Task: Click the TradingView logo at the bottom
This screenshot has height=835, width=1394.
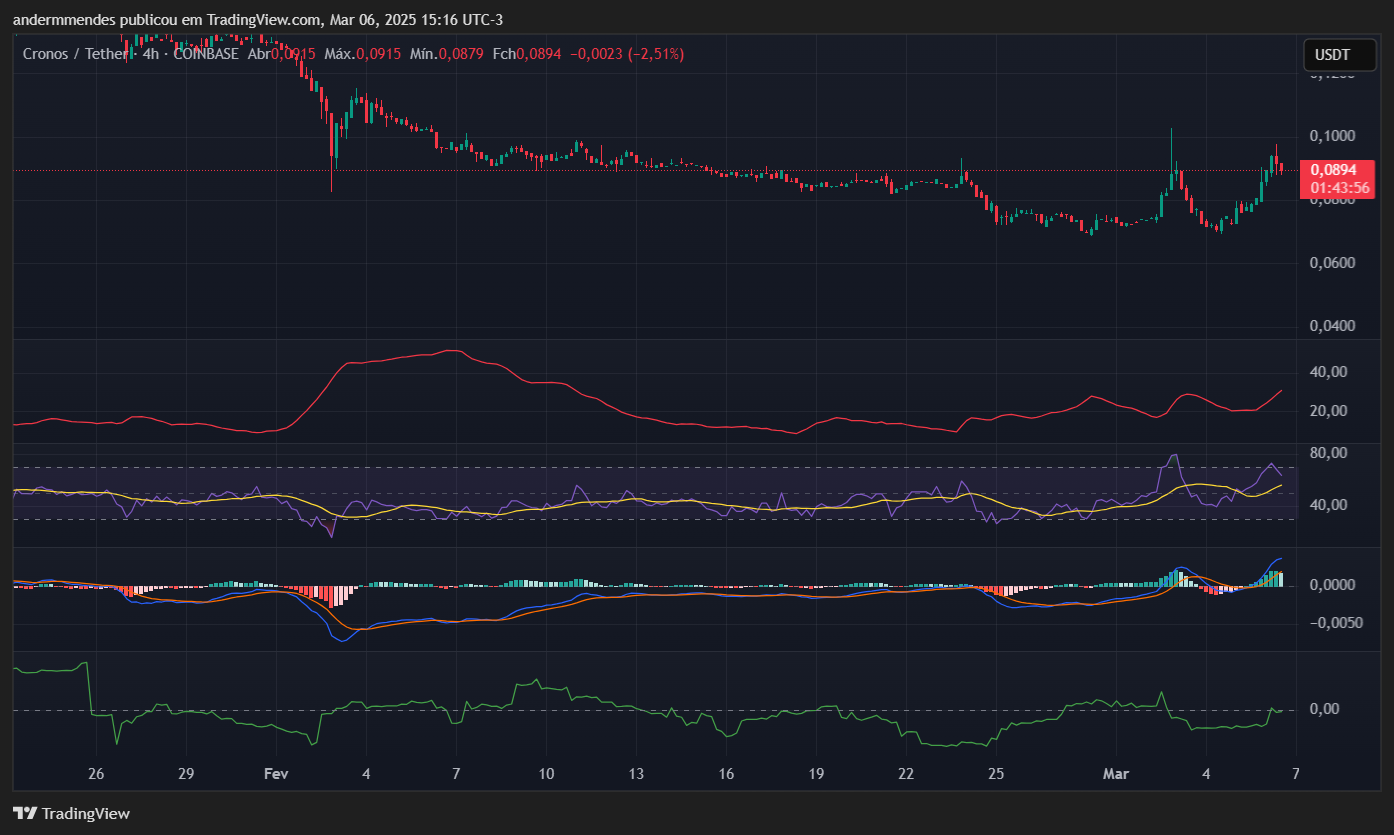Action: coord(71,813)
